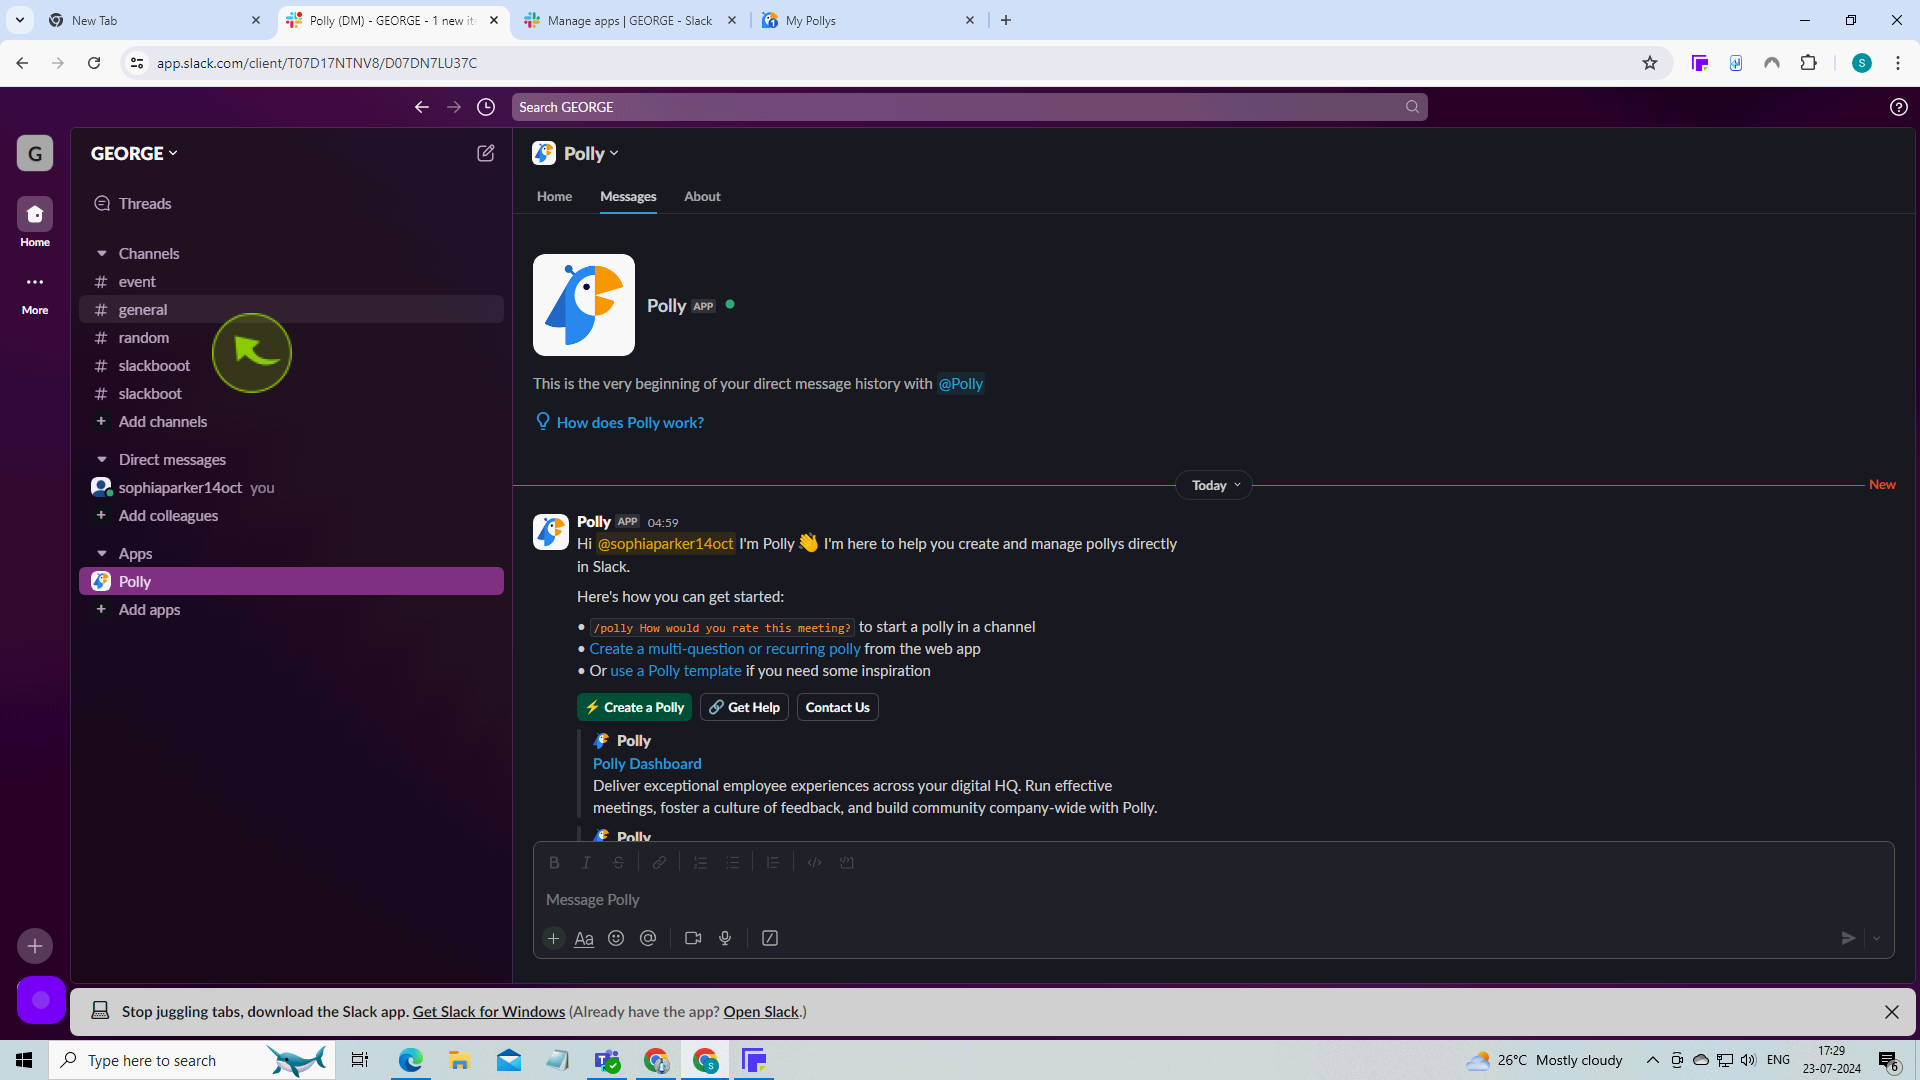Click the inline code icon in composer
Image resolution: width=1920 pixels, height=1080 pixels.
click(814, 862)
